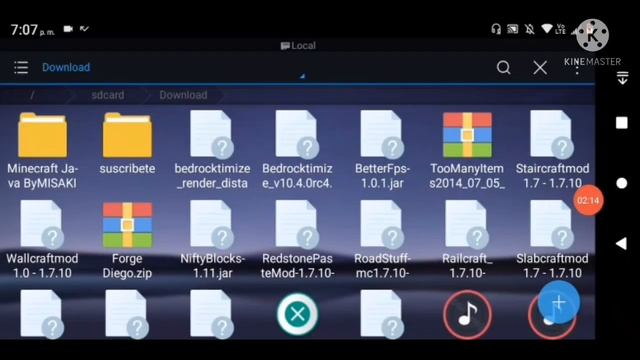Expand the Local storage selector
The width and height of the screenshot is (640, 360).
coord(298,45)
